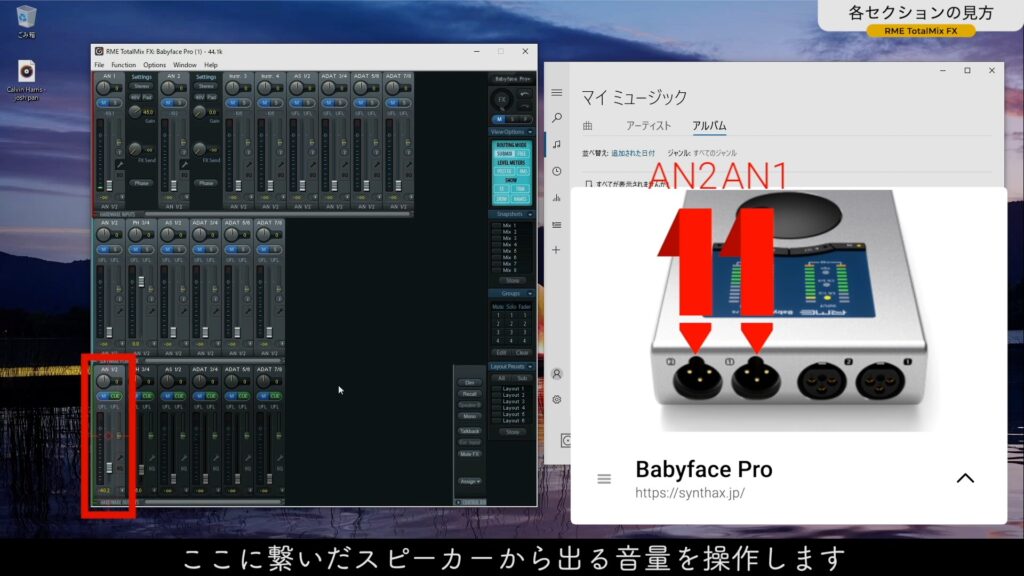Collapse the Groups panel arrow

pyautogui.click(x=530, y=294)
